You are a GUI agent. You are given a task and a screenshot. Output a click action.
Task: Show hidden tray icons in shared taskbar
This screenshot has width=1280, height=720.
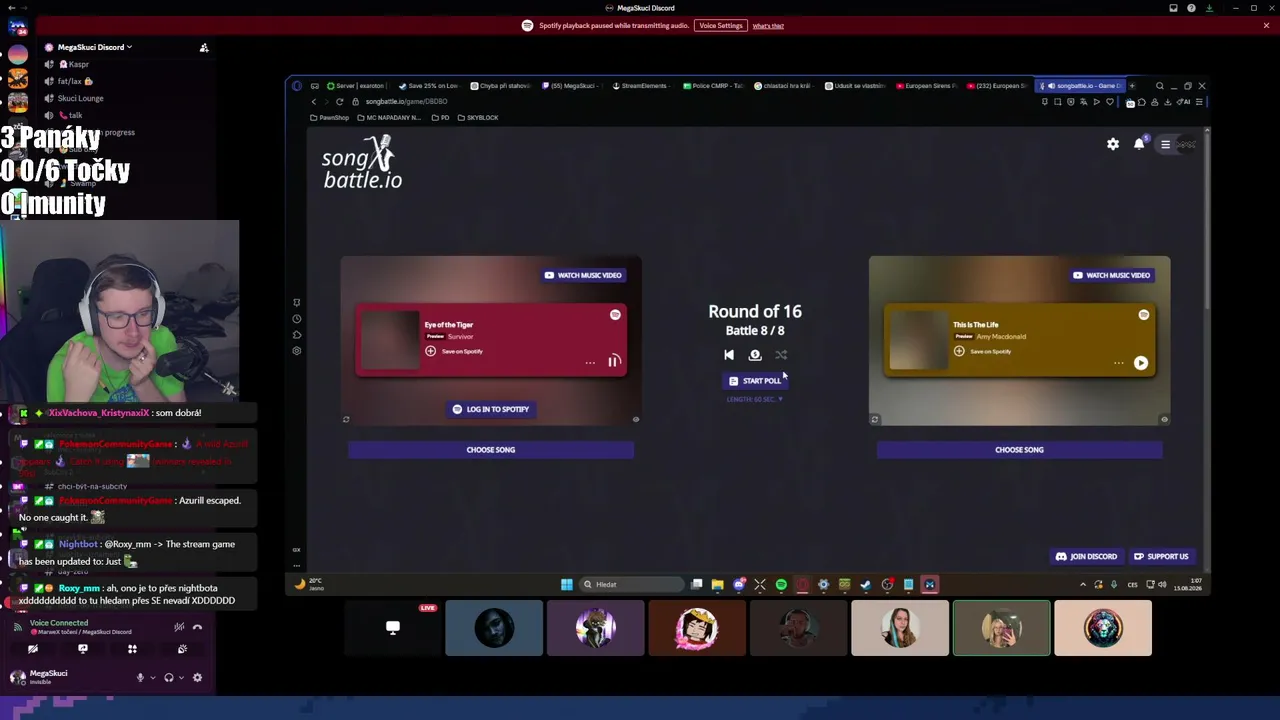[1083, 585]
